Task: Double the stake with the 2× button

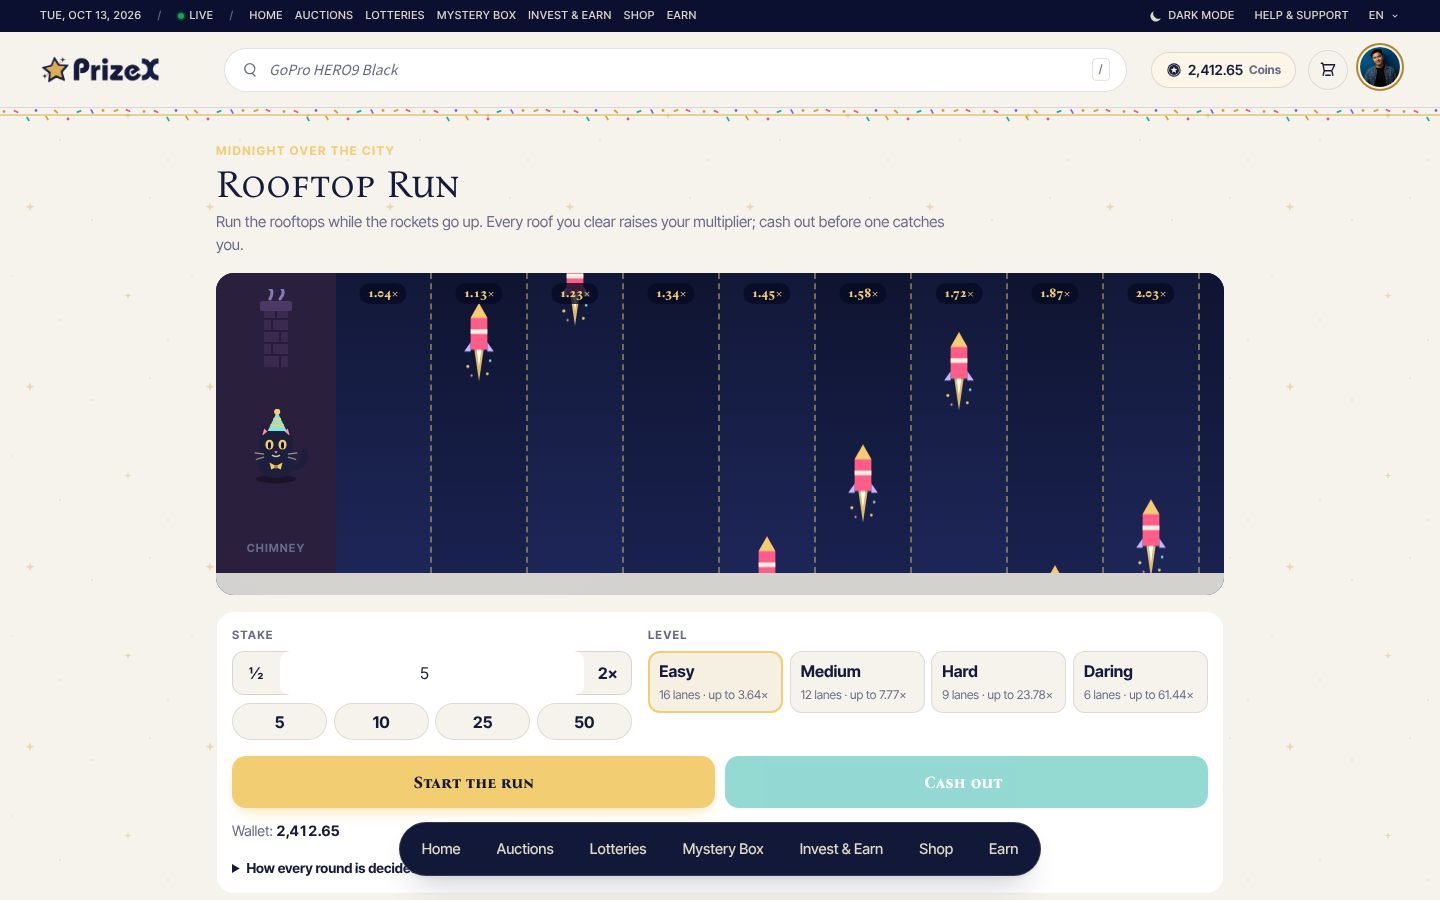Action: coord(607,673)
